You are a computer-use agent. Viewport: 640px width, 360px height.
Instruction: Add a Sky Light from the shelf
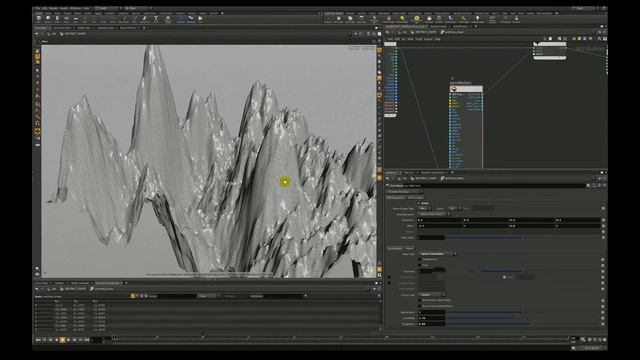[429, 19]
